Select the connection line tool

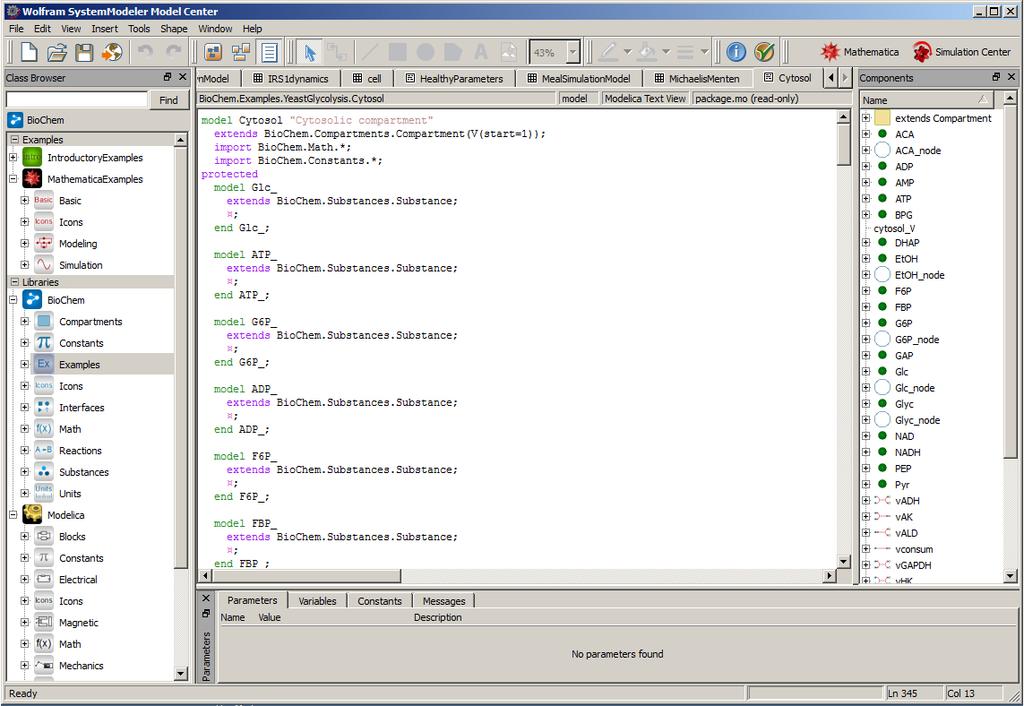[336, 52]
